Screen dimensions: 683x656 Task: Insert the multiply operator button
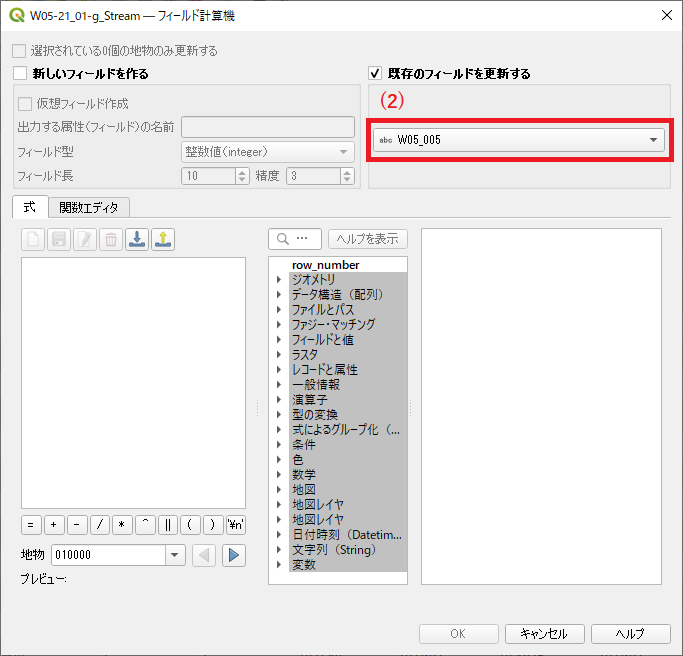123,524
